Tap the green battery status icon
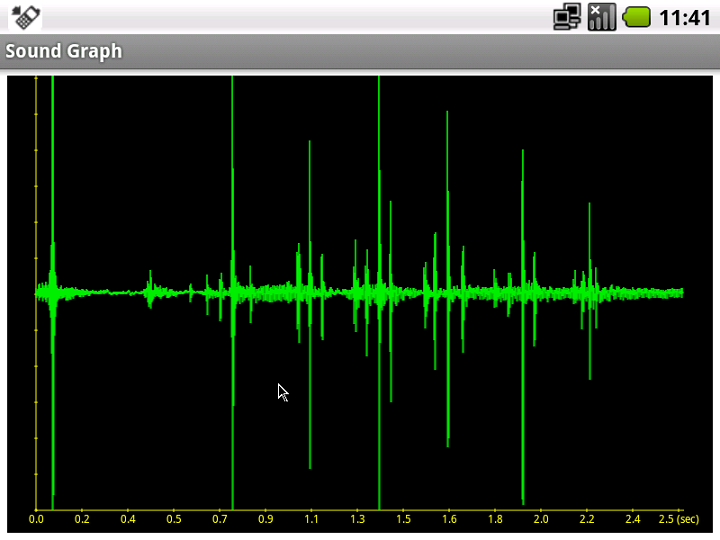This screenshot has height=540, width=720. pos(637,16)
